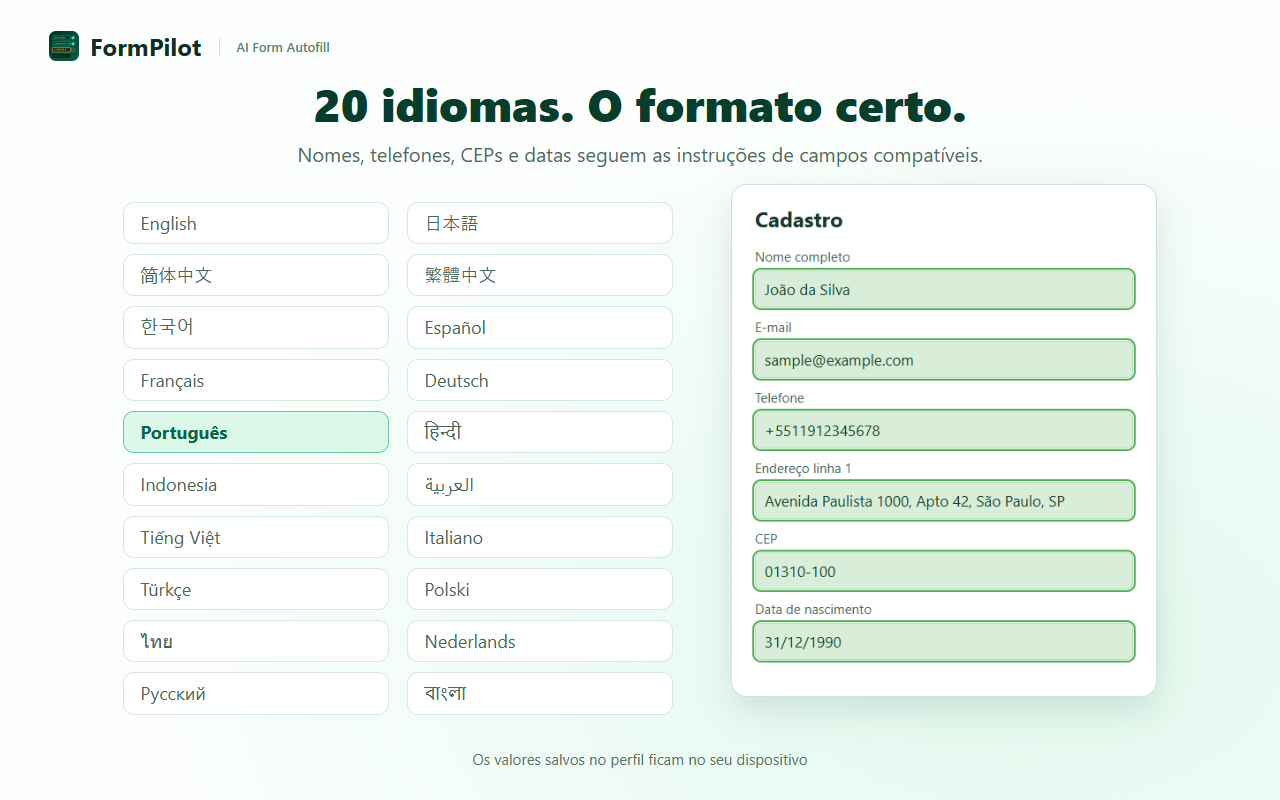Click the Nome completo input field

click(944, 289)
